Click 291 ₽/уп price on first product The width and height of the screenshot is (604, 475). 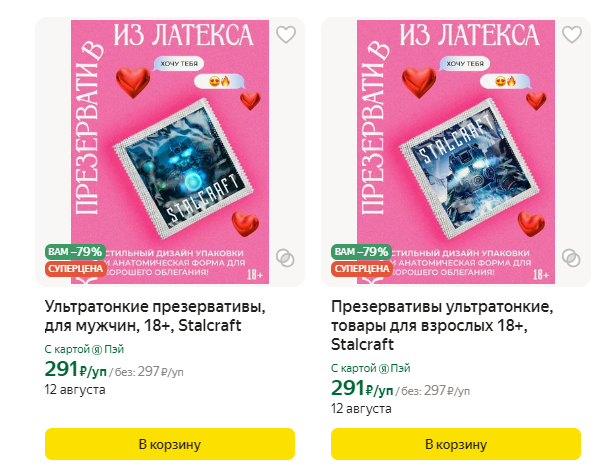click(76, 369)
